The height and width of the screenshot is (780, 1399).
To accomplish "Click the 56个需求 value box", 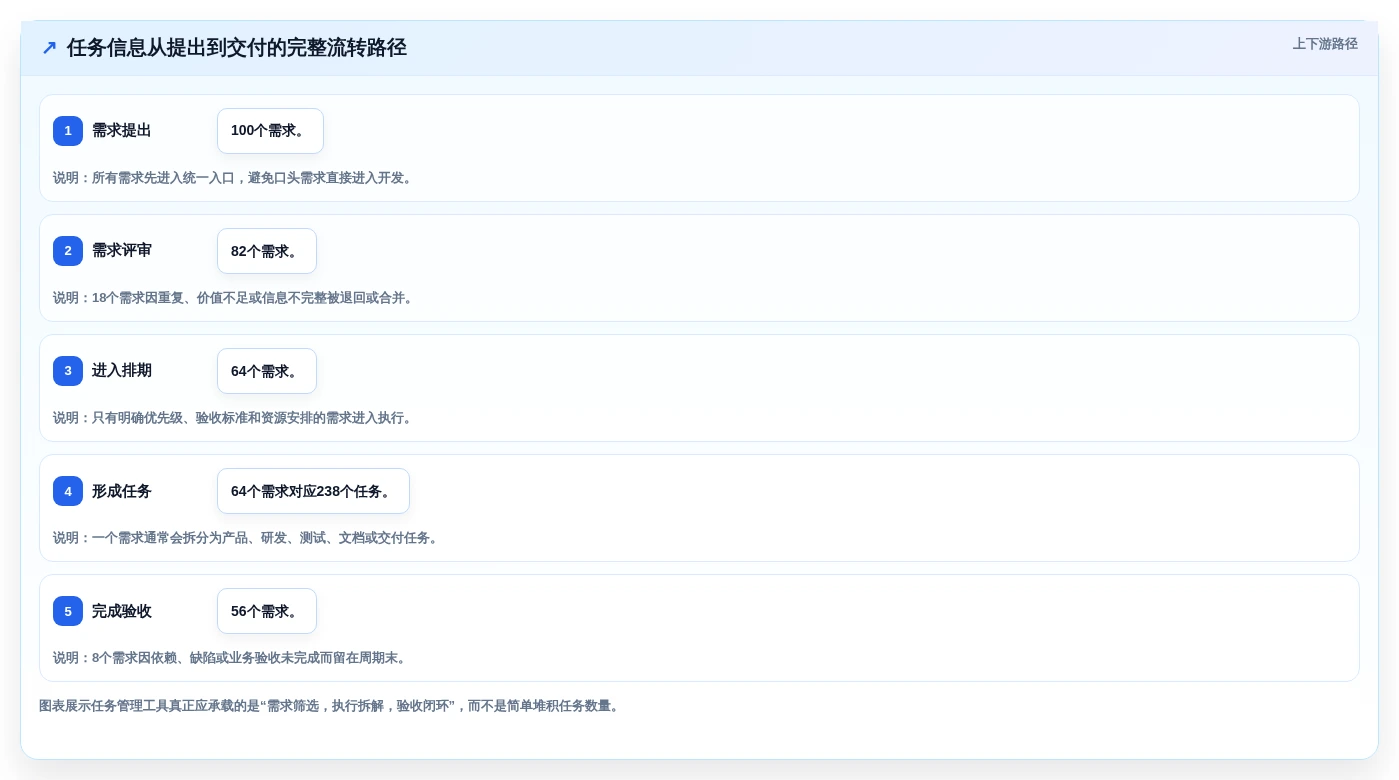I will (x=267, y=611).
